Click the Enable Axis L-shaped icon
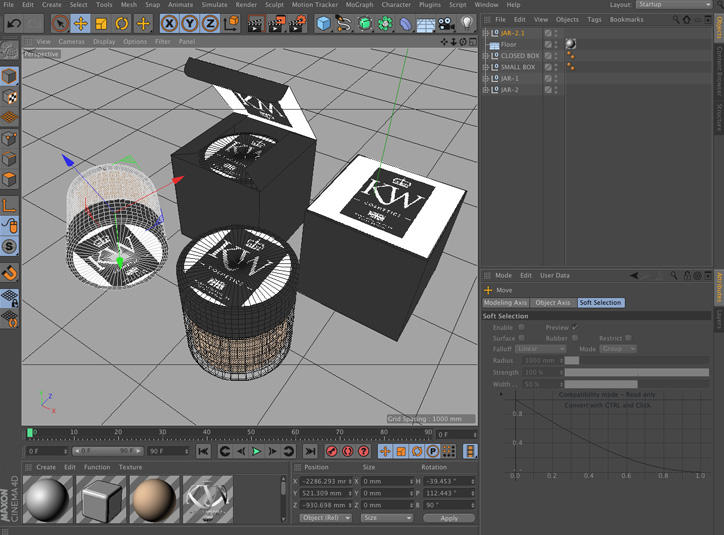Viewport: 724px width, 535px height. click(9, 206)
